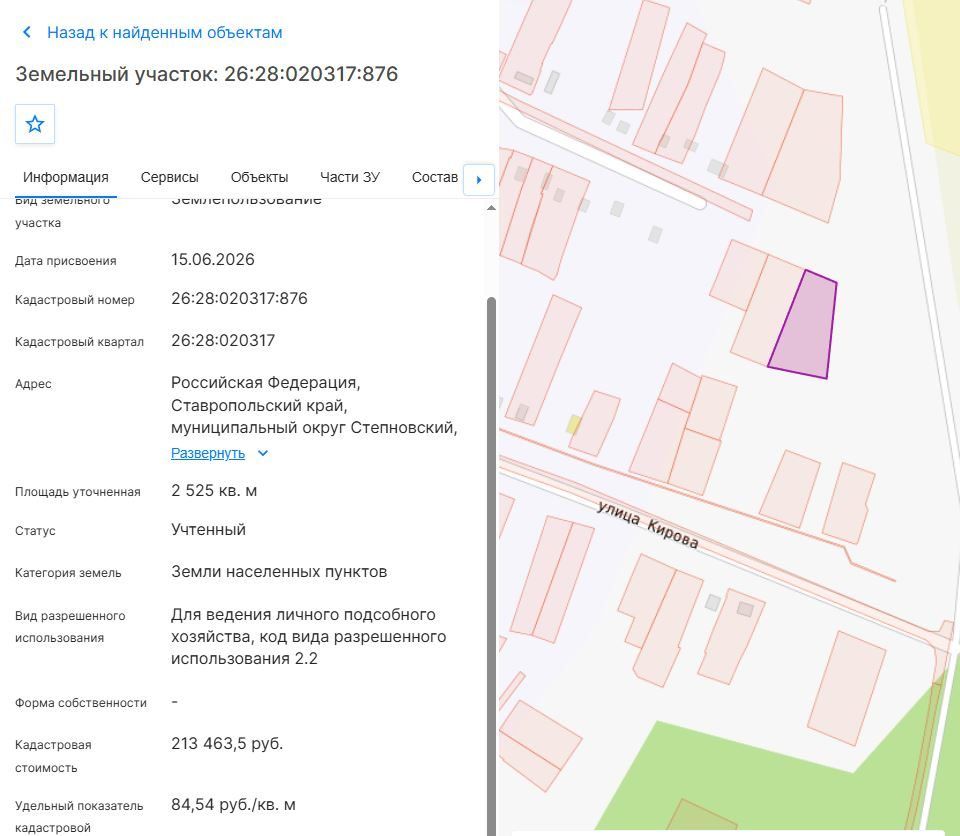Open the Объекты tab
The image size is (960, 836).
coord(260,177)
